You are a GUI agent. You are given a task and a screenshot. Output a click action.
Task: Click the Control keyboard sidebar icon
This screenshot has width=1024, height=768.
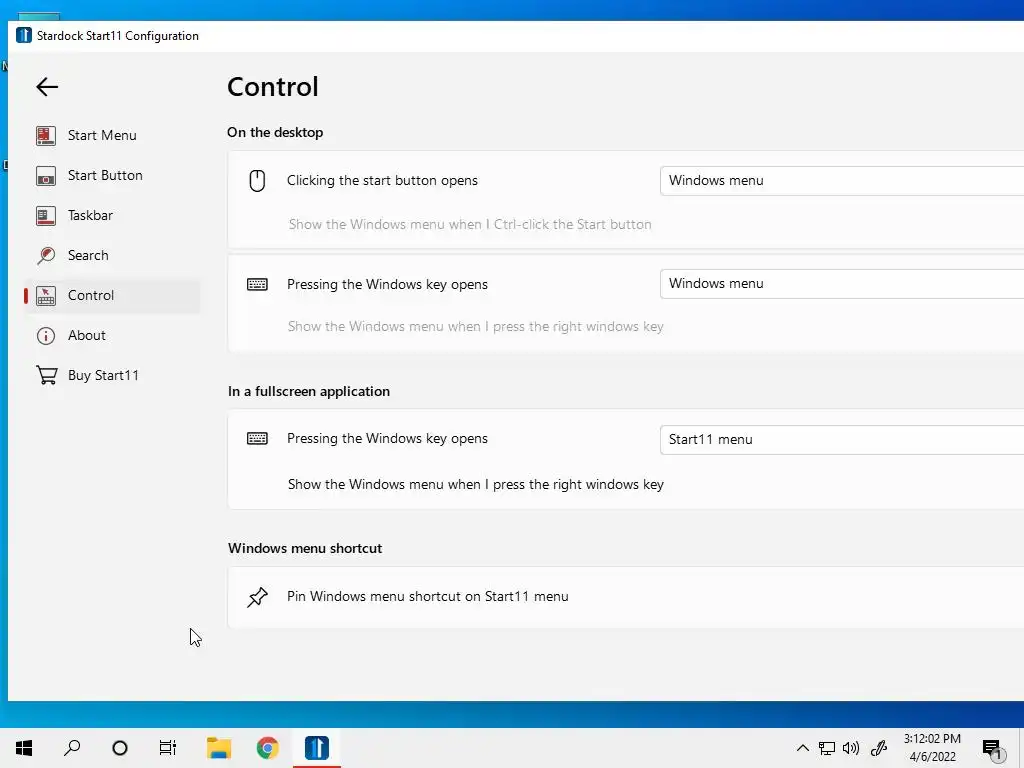click(x=46, y=295)
